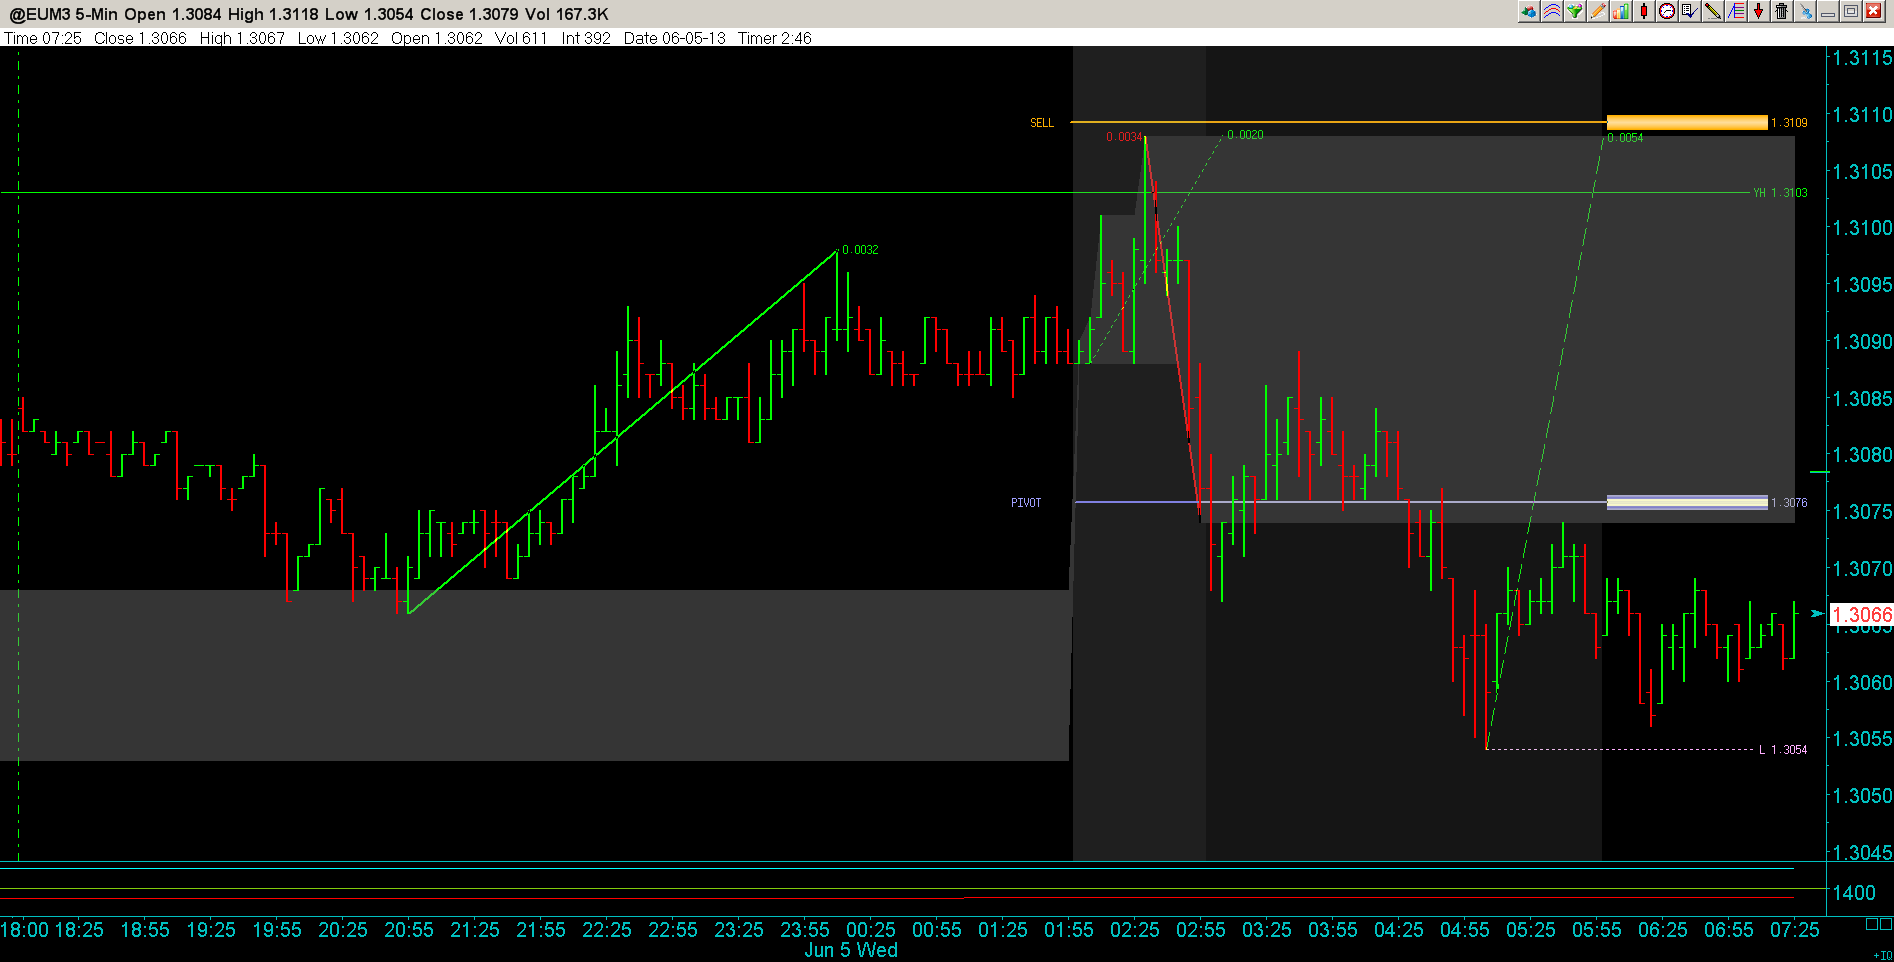Image resolution: width=1894 pixels, height=962 pixels.
Task: Click the 1.3045 price axis label
Action: coord(1862,853)
